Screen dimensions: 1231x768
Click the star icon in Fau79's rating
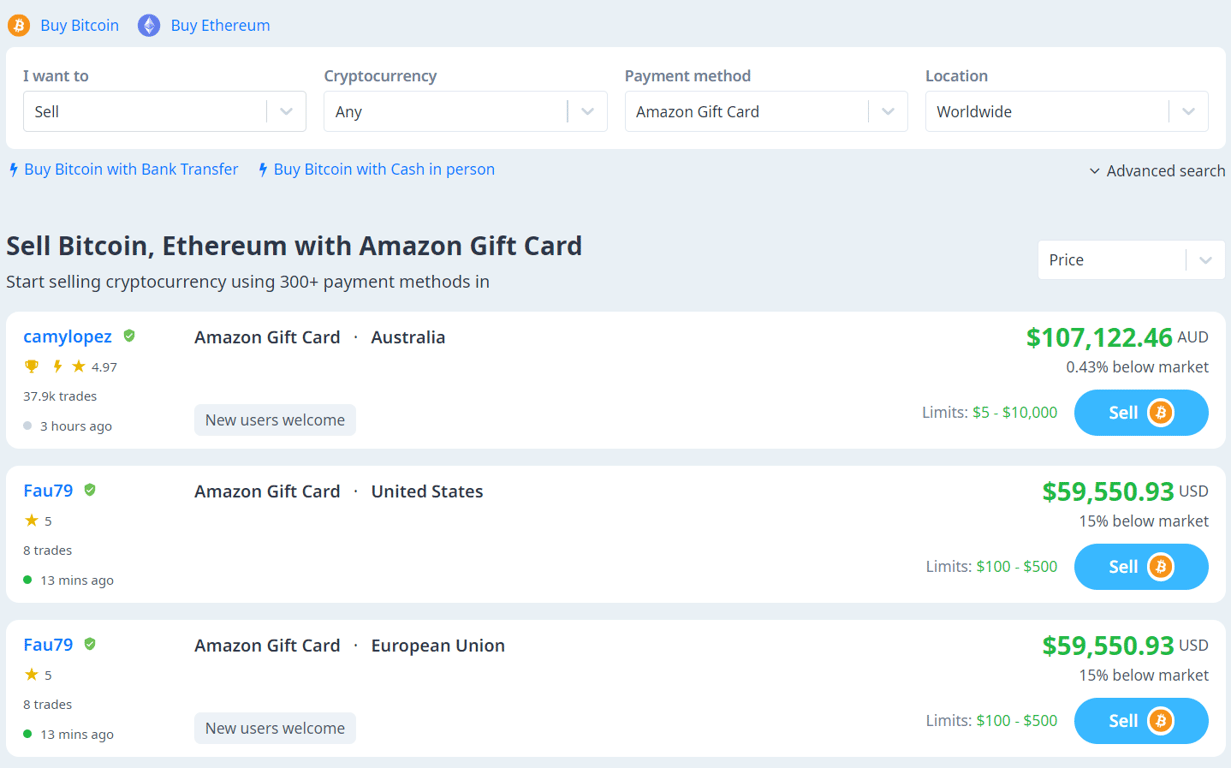click(30, 520)
